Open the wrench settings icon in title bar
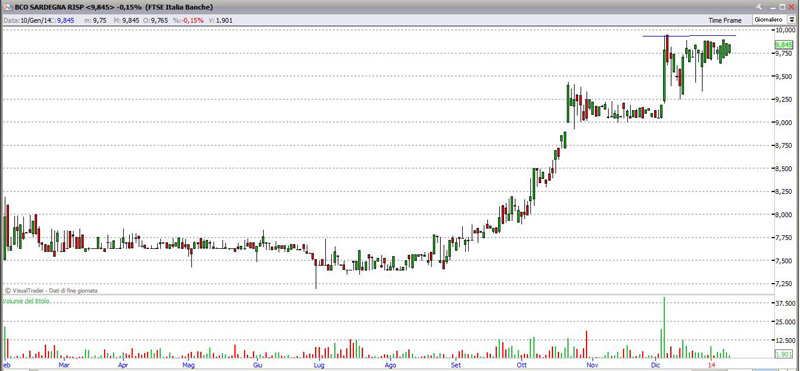The width and height of the screenshot is (800, 371). coord(760,7)
